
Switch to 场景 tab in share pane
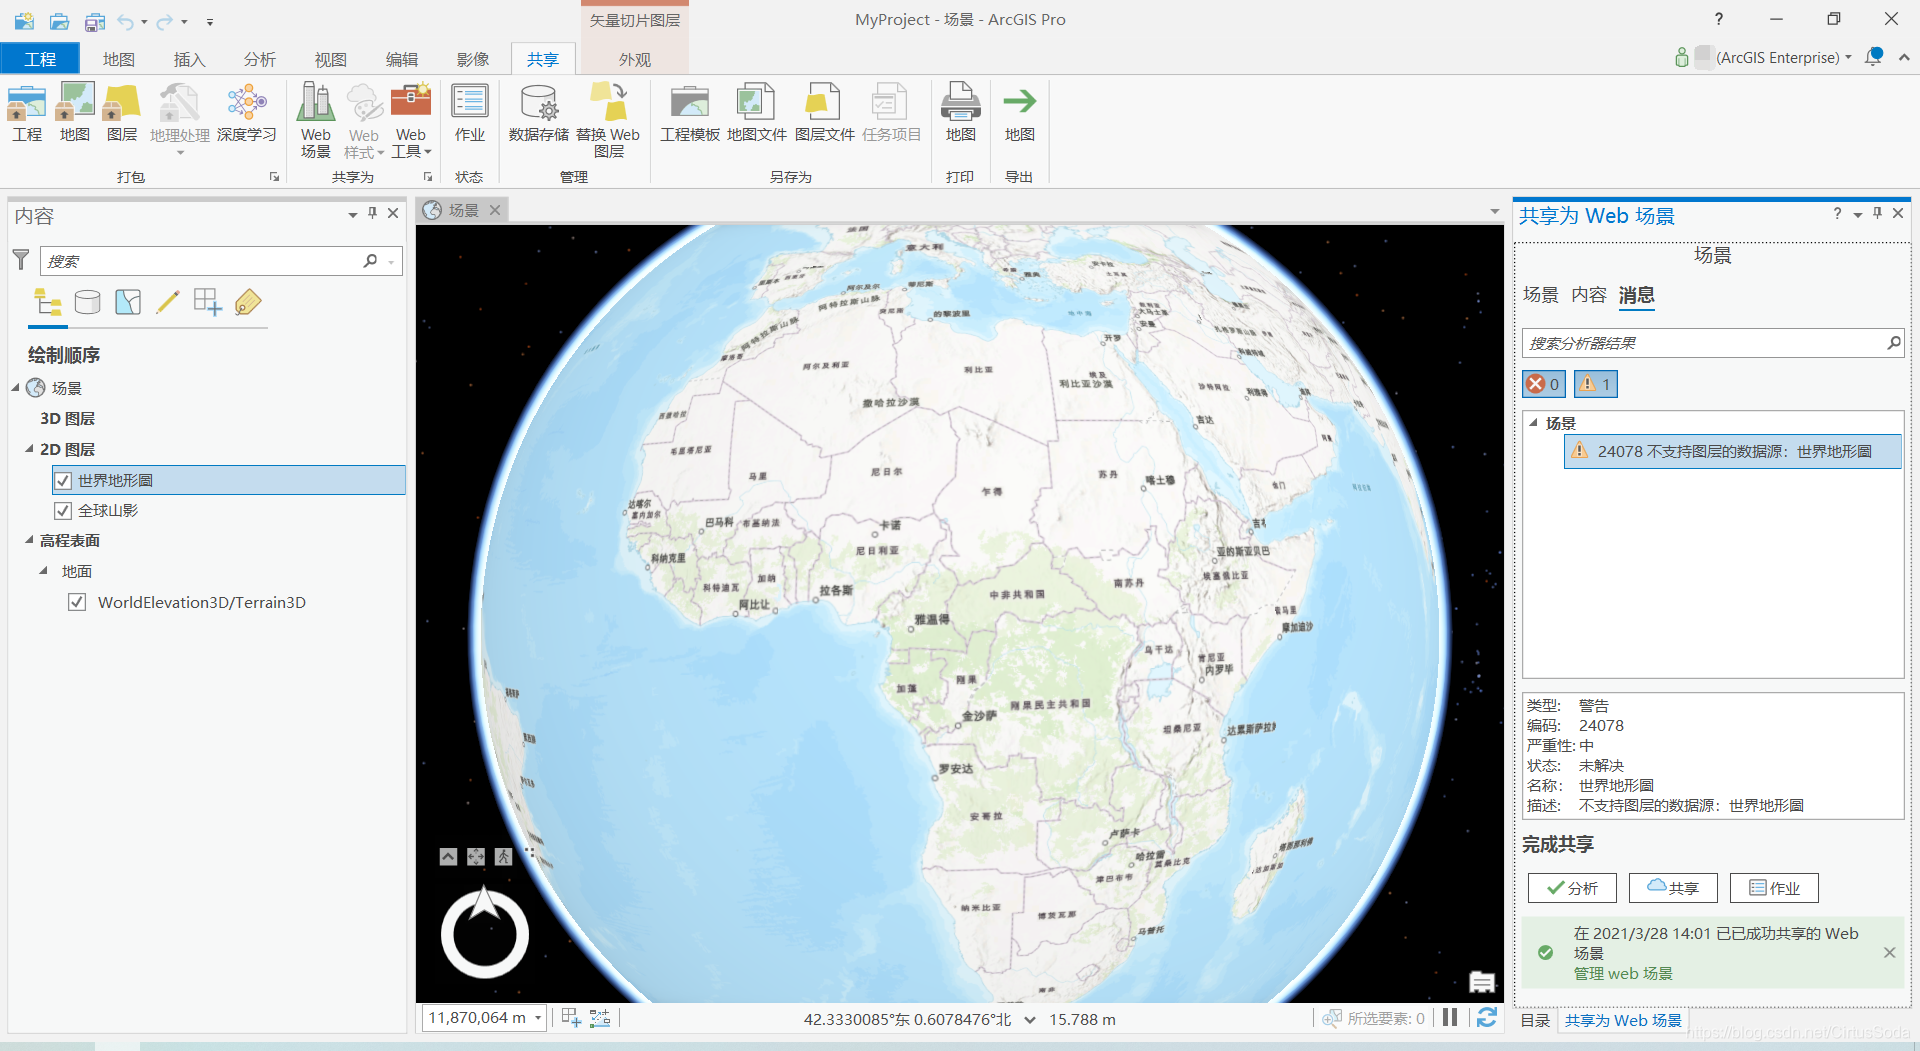coord(1541,295)
